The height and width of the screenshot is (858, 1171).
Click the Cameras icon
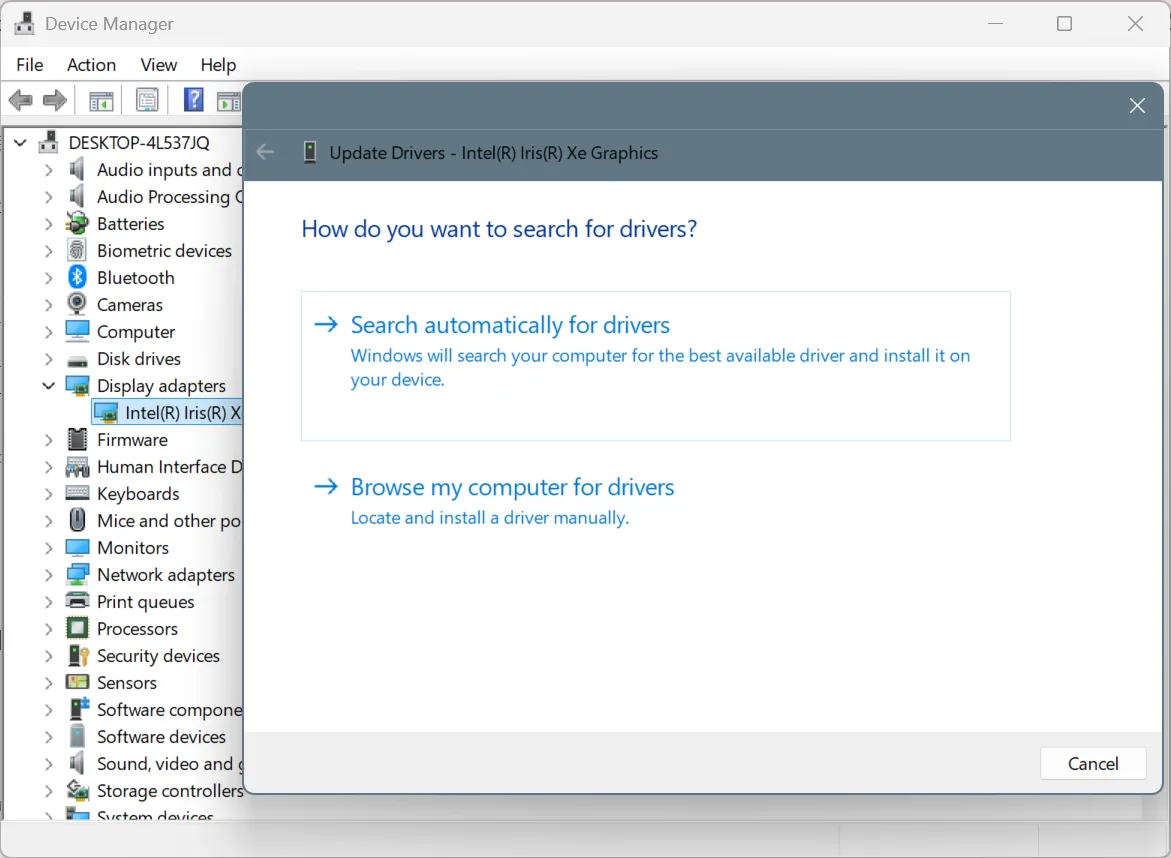(x=77, y=304)
